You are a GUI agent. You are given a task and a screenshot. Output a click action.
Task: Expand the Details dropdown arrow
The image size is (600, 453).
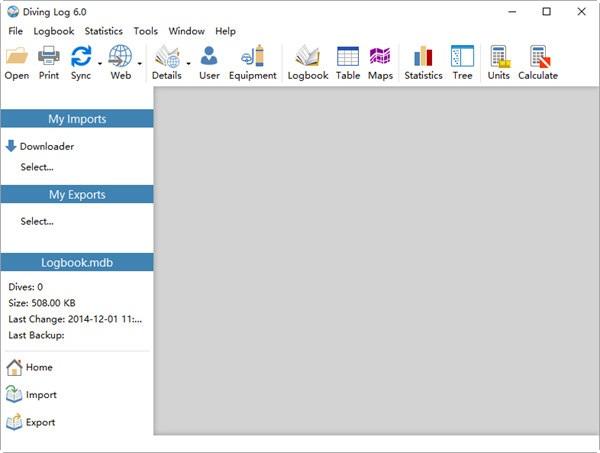188,63
